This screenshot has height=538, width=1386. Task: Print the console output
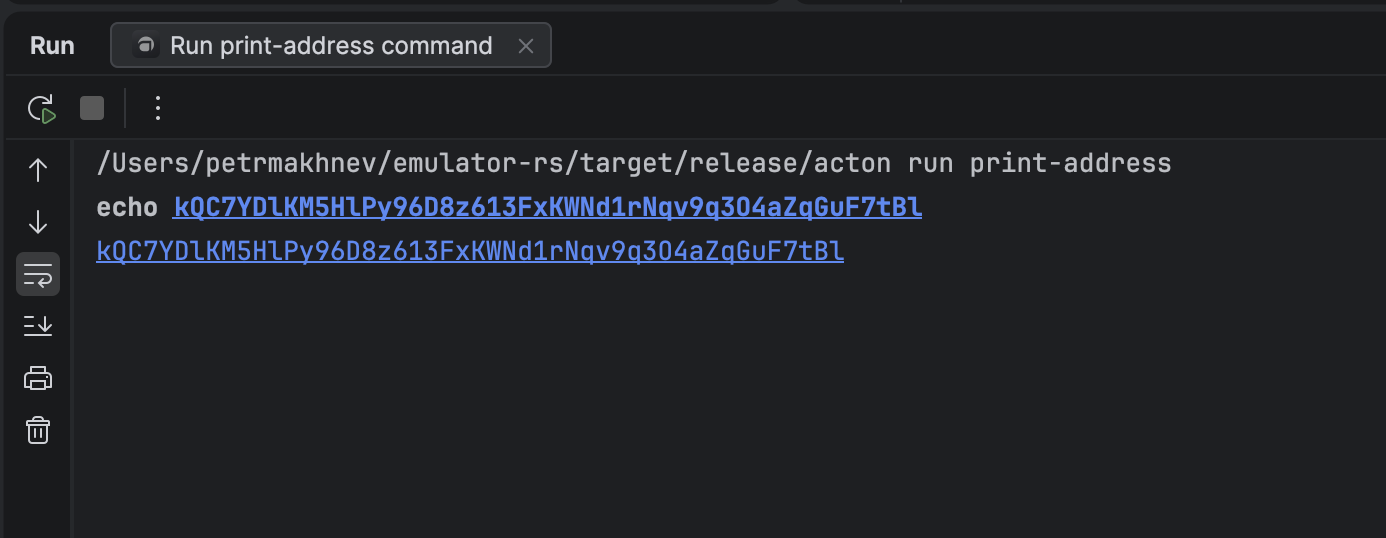click(38, 378)
